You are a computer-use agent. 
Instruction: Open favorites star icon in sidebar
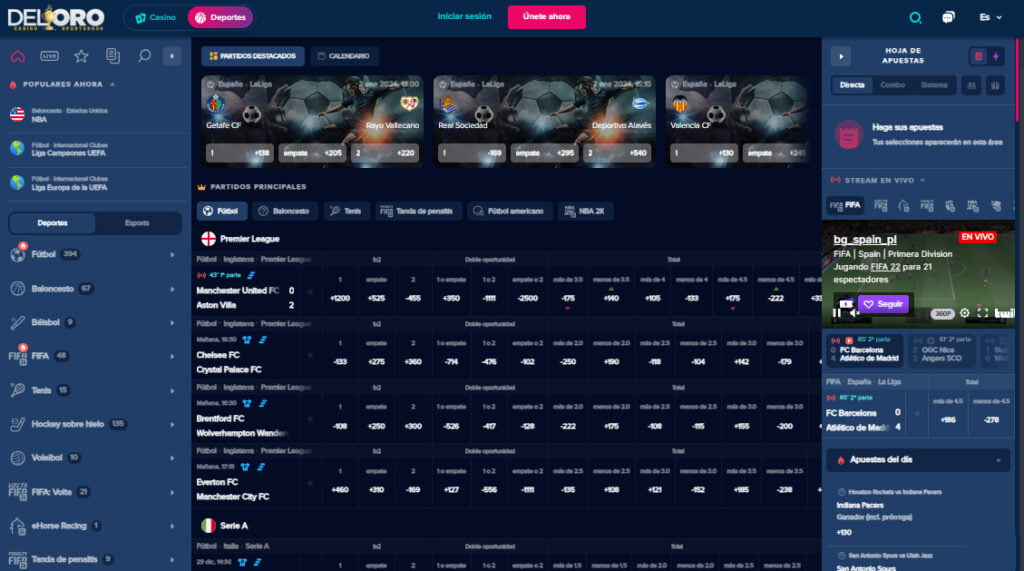[x=81, y=56]
